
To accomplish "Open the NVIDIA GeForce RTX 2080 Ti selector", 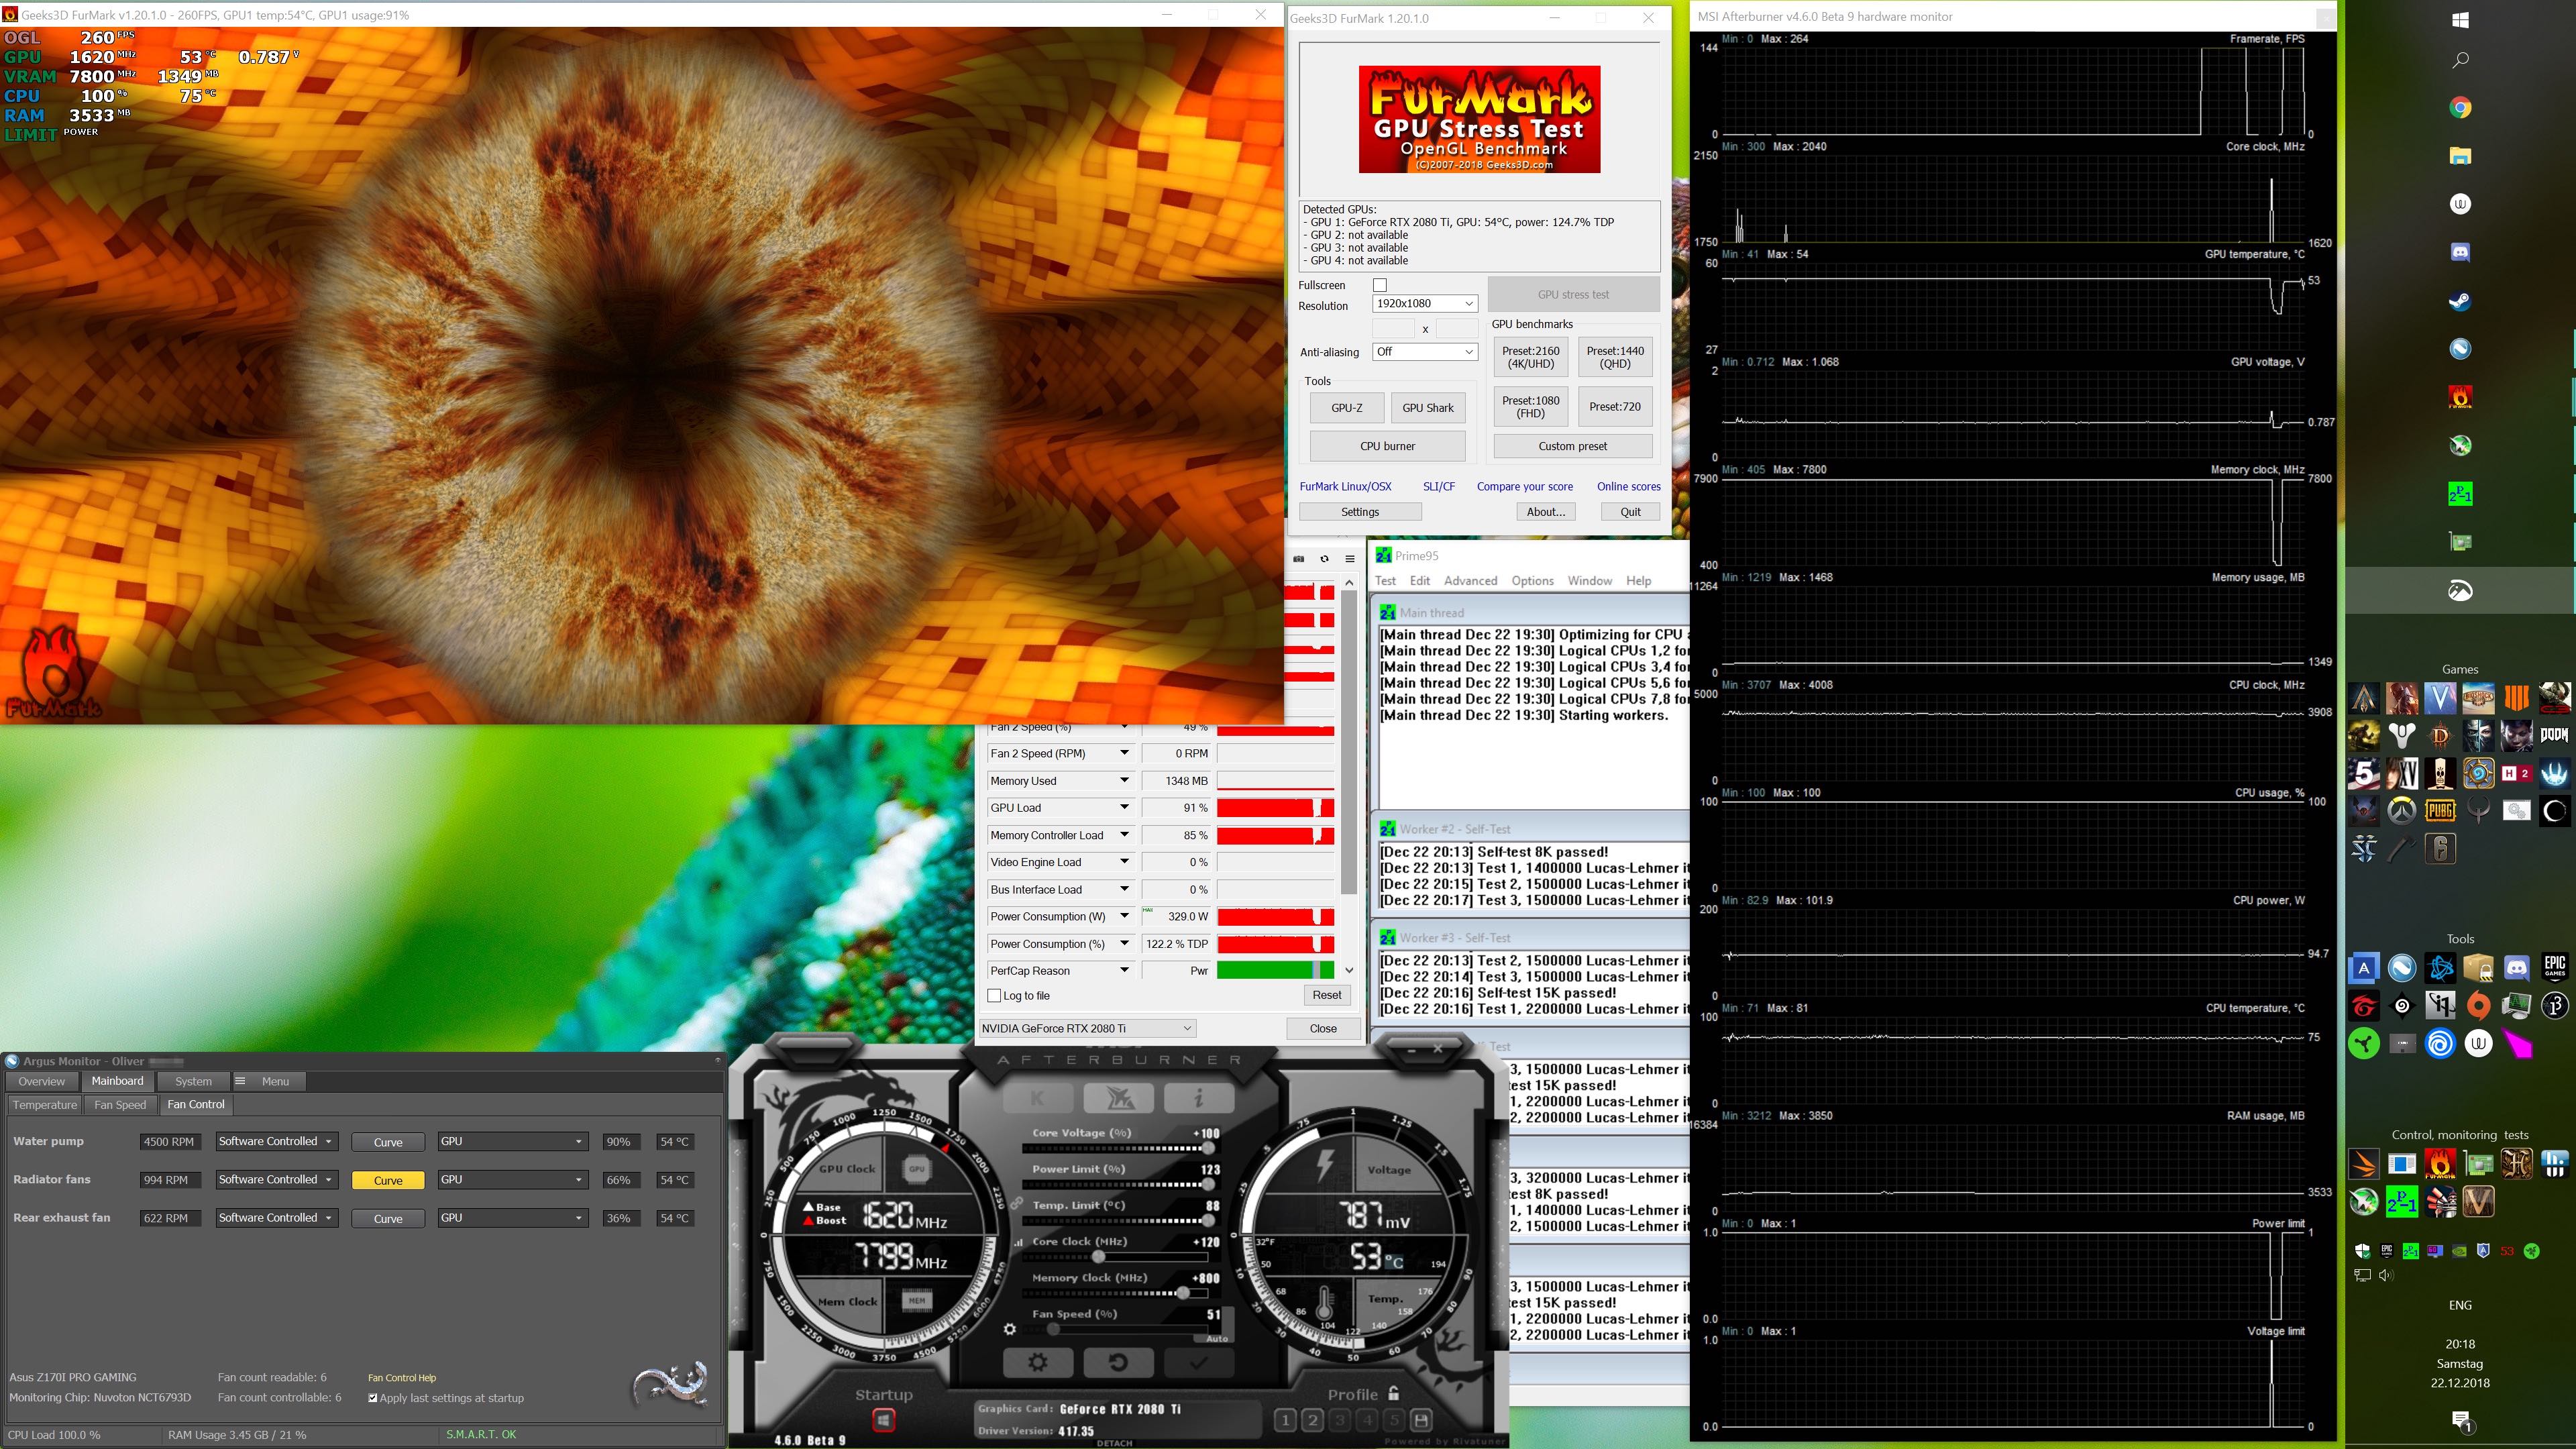I will 1087,1028.
